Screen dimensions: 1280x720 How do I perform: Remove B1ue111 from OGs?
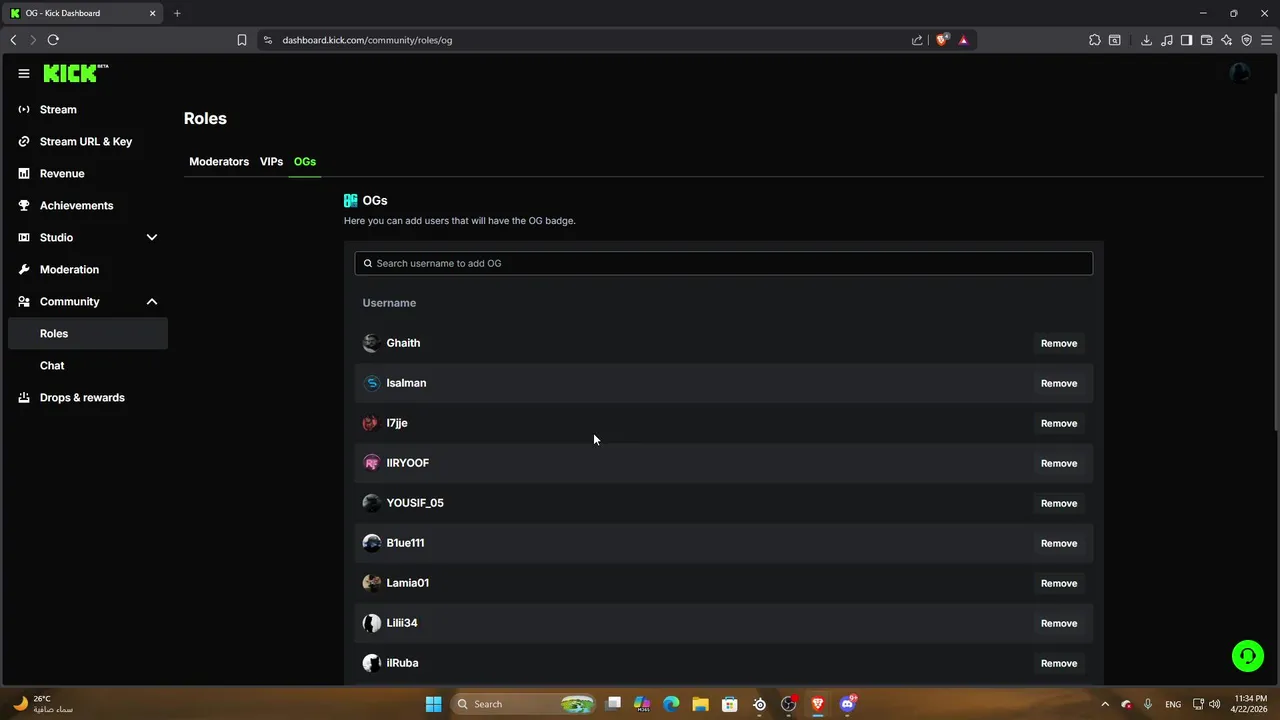1059,543
